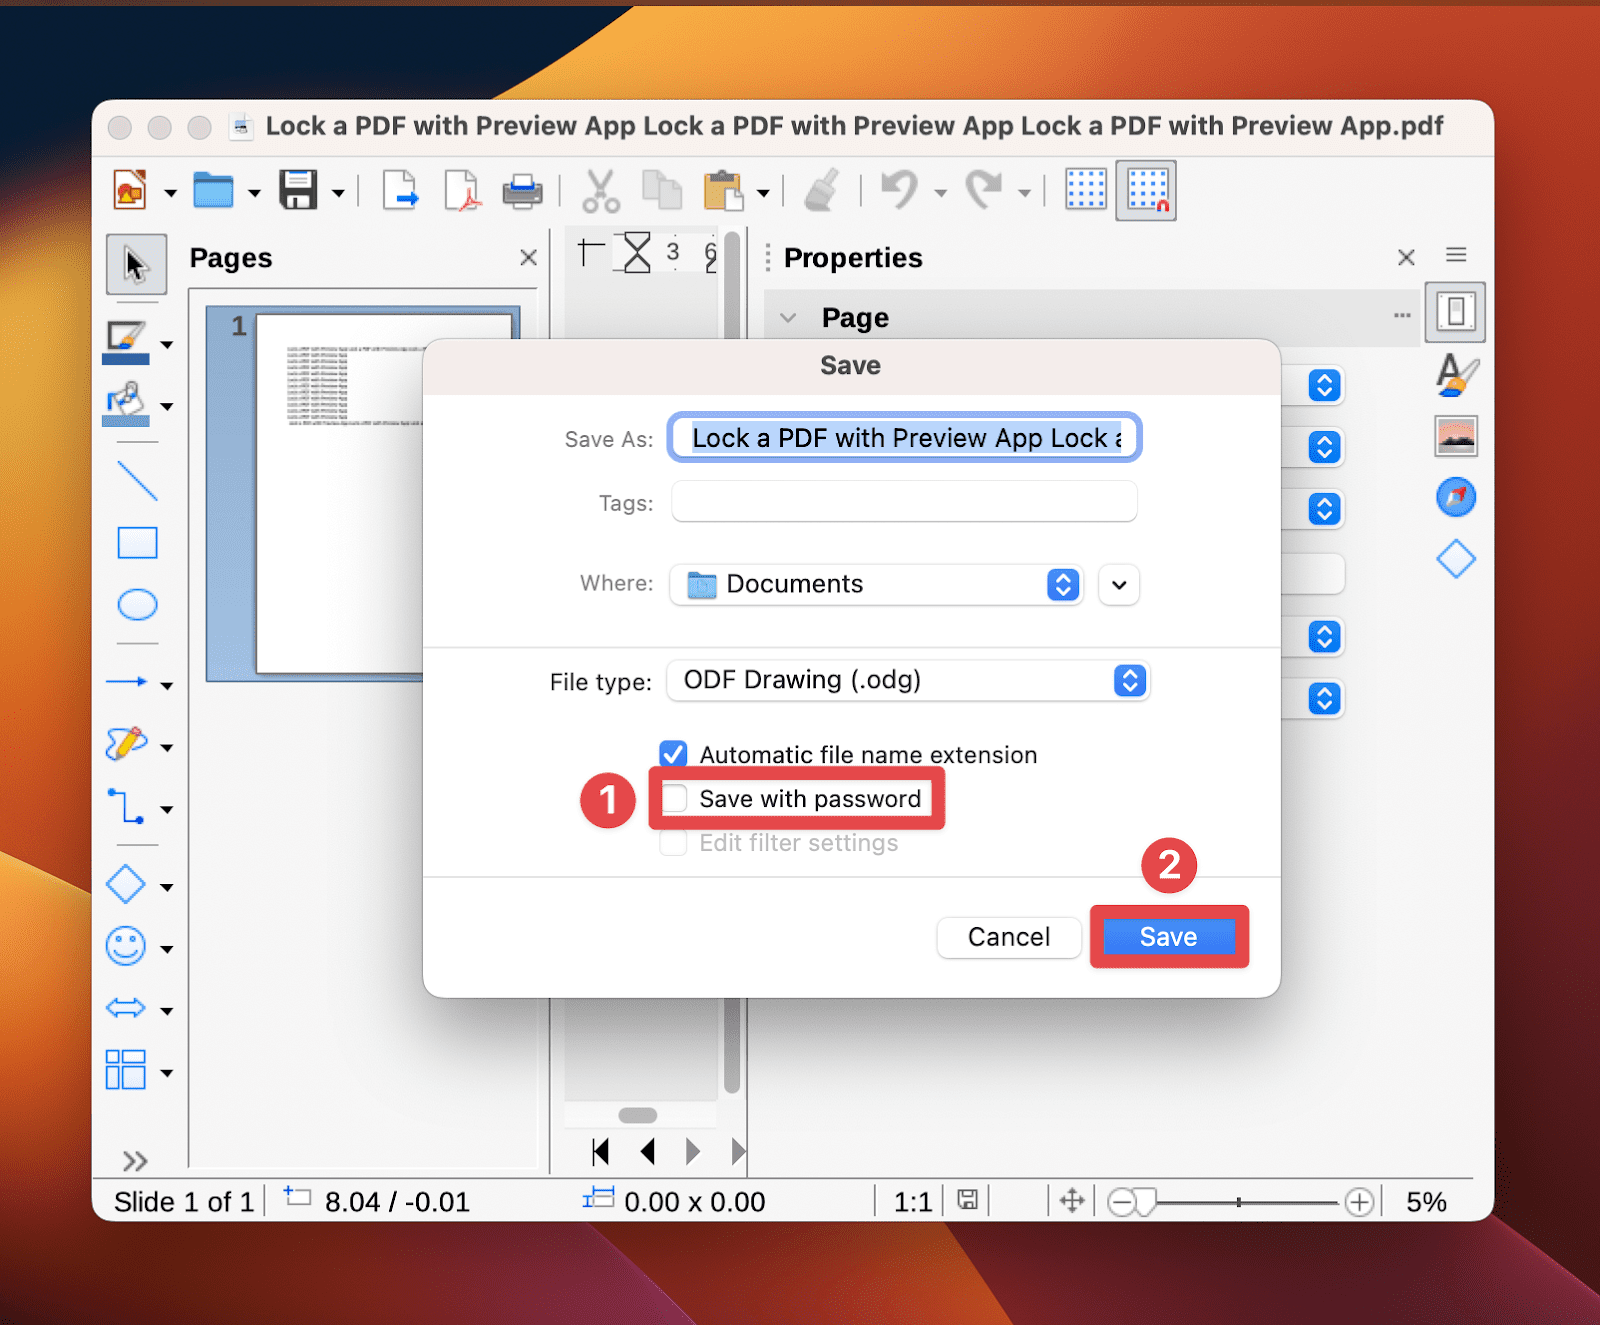The image size is (1600, 1325).
Task: Select the Insert Line tool
Action: (137, 481)
